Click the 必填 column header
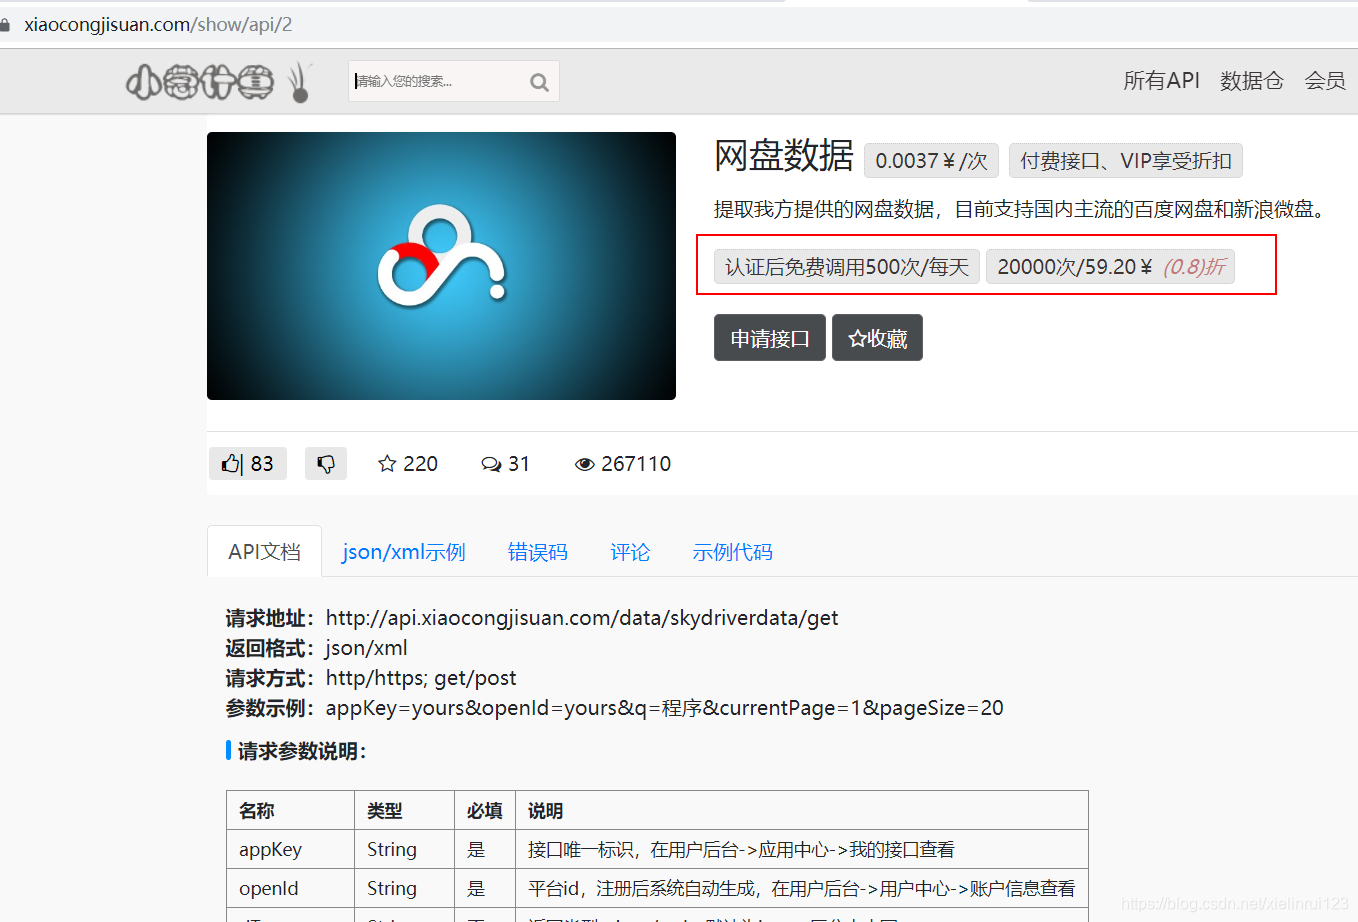This screenshot has width=1358, height=922. [x=484, y=811]
